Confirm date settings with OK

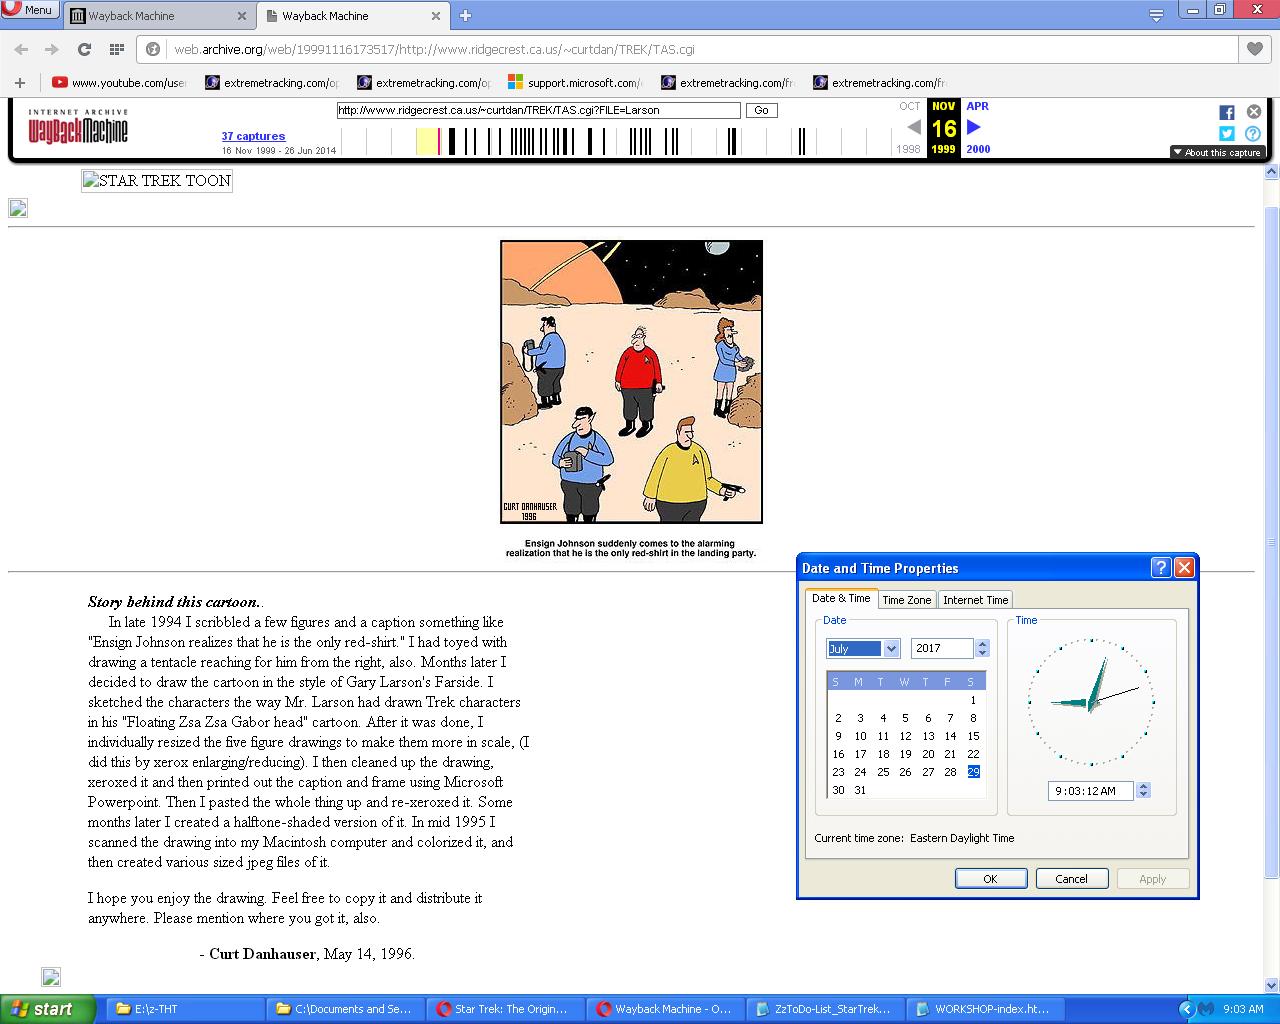[990, 879]
